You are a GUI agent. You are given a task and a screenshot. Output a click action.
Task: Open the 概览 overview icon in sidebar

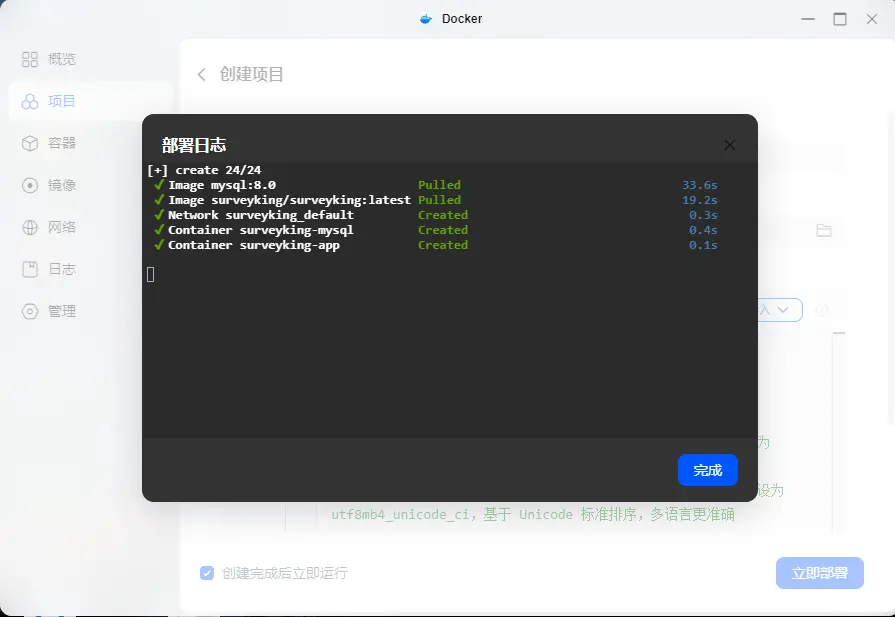tap(30, 59)
